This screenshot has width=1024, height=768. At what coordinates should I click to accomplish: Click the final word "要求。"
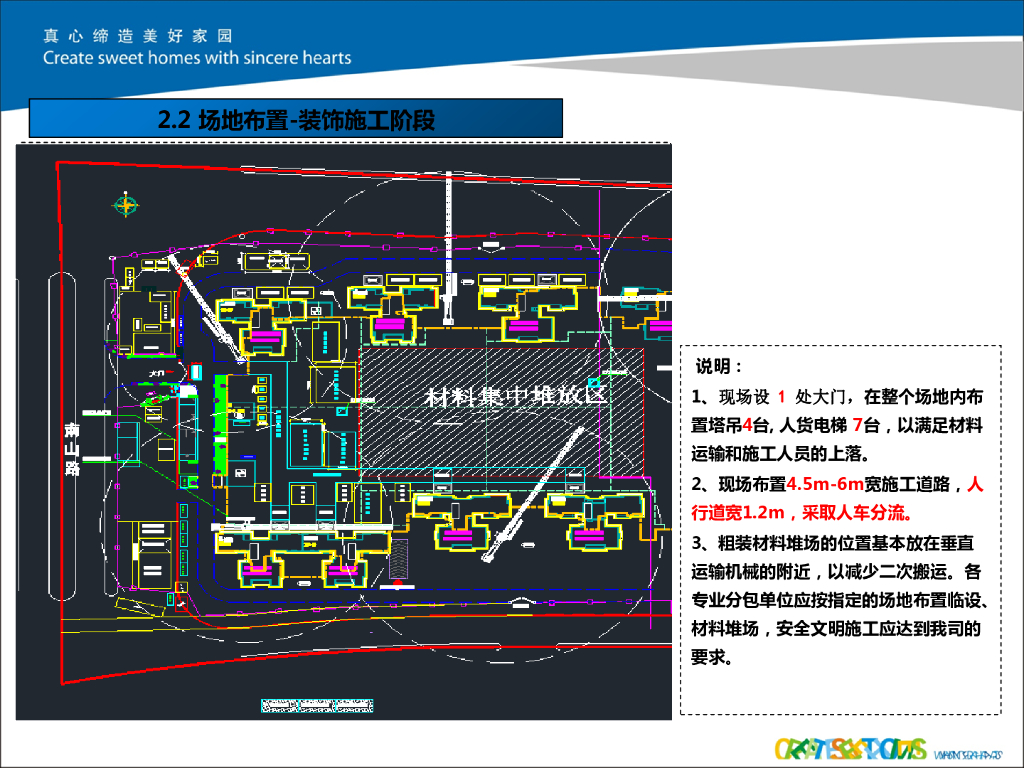[x=712, y=657]
